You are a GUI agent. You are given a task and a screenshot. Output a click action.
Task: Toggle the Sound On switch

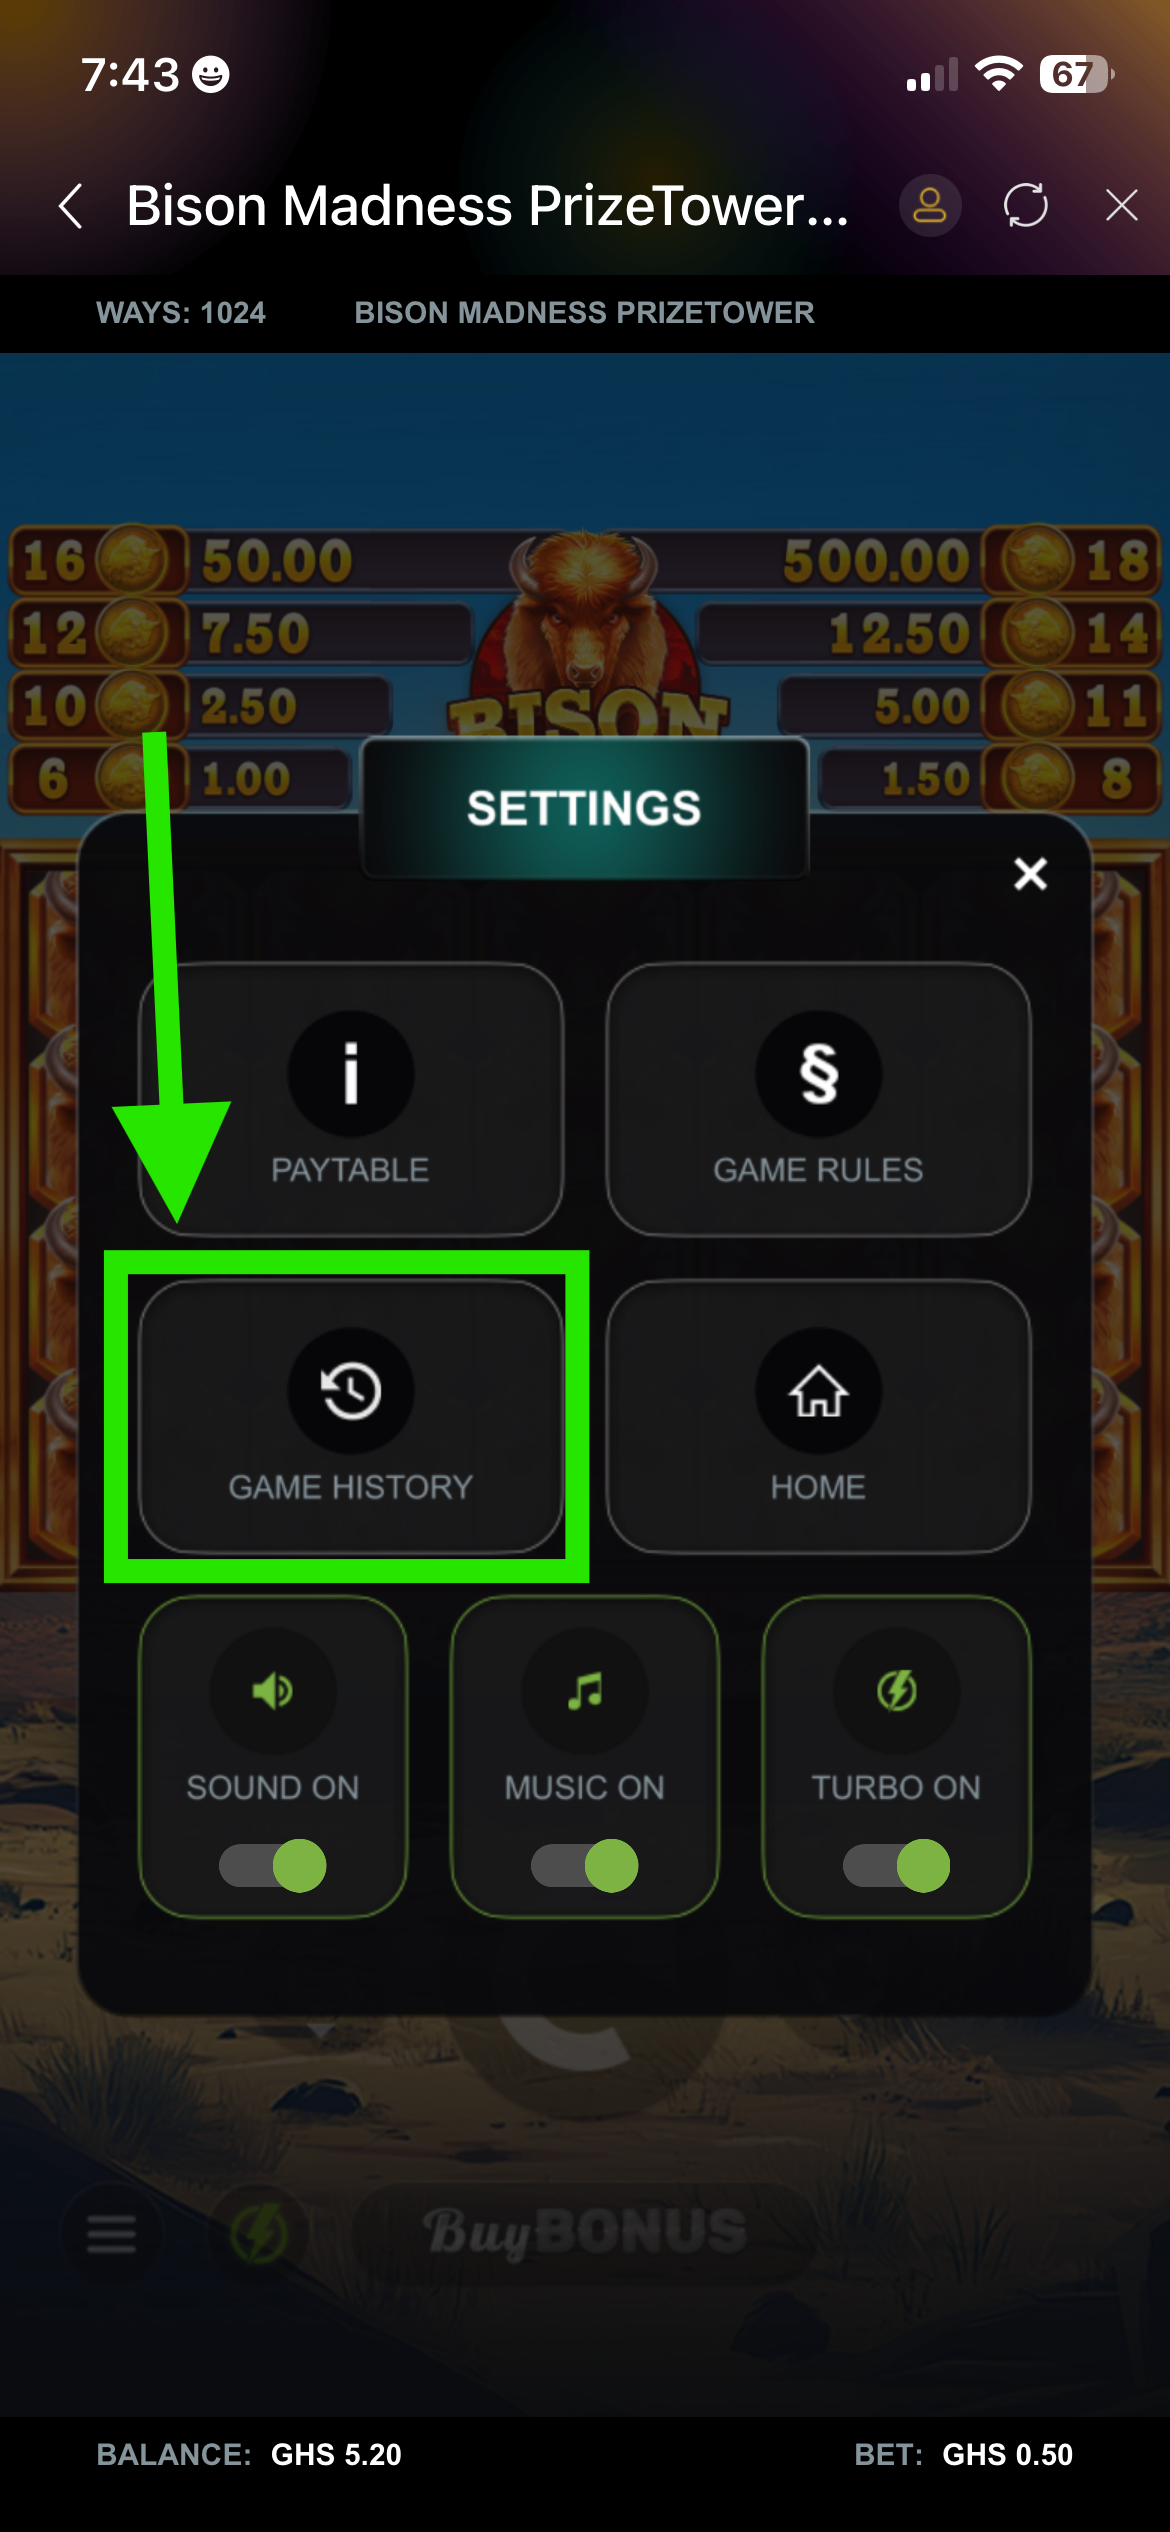[x=272, y=1866]
